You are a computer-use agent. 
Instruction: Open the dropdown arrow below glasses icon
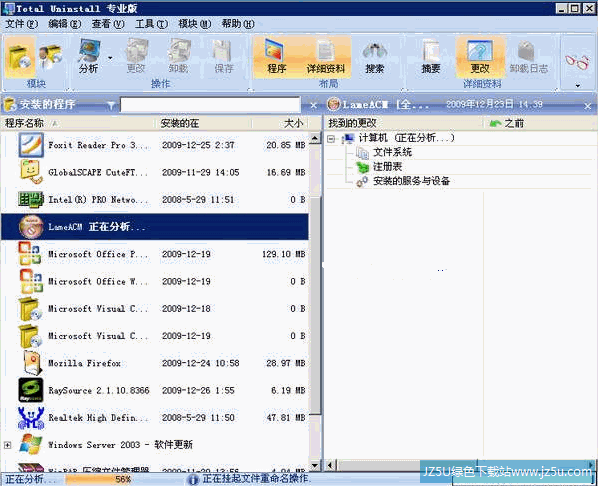pos(577,86)
